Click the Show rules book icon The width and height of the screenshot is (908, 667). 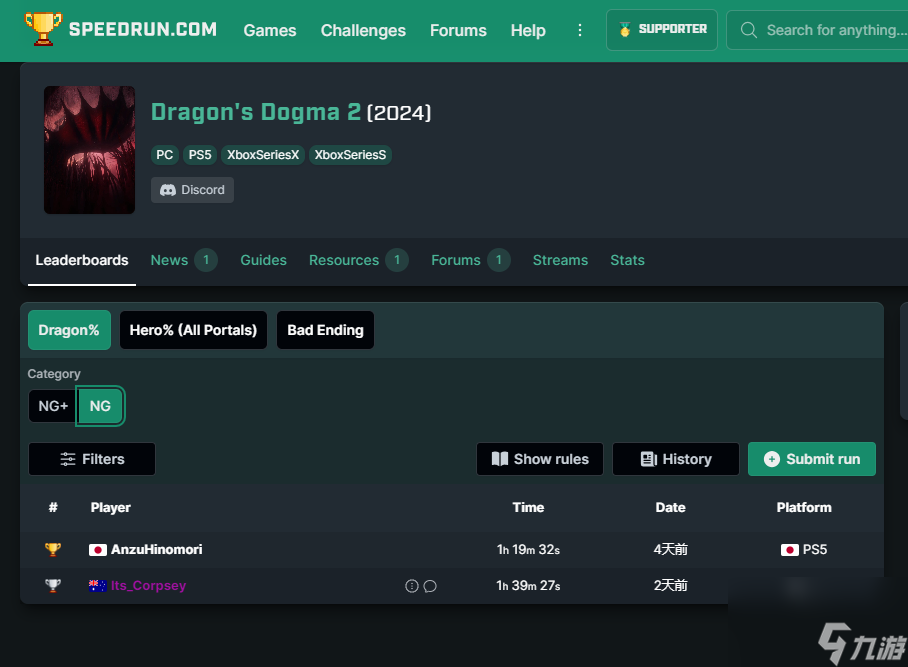pyautogui.click(x=500, y=459)
